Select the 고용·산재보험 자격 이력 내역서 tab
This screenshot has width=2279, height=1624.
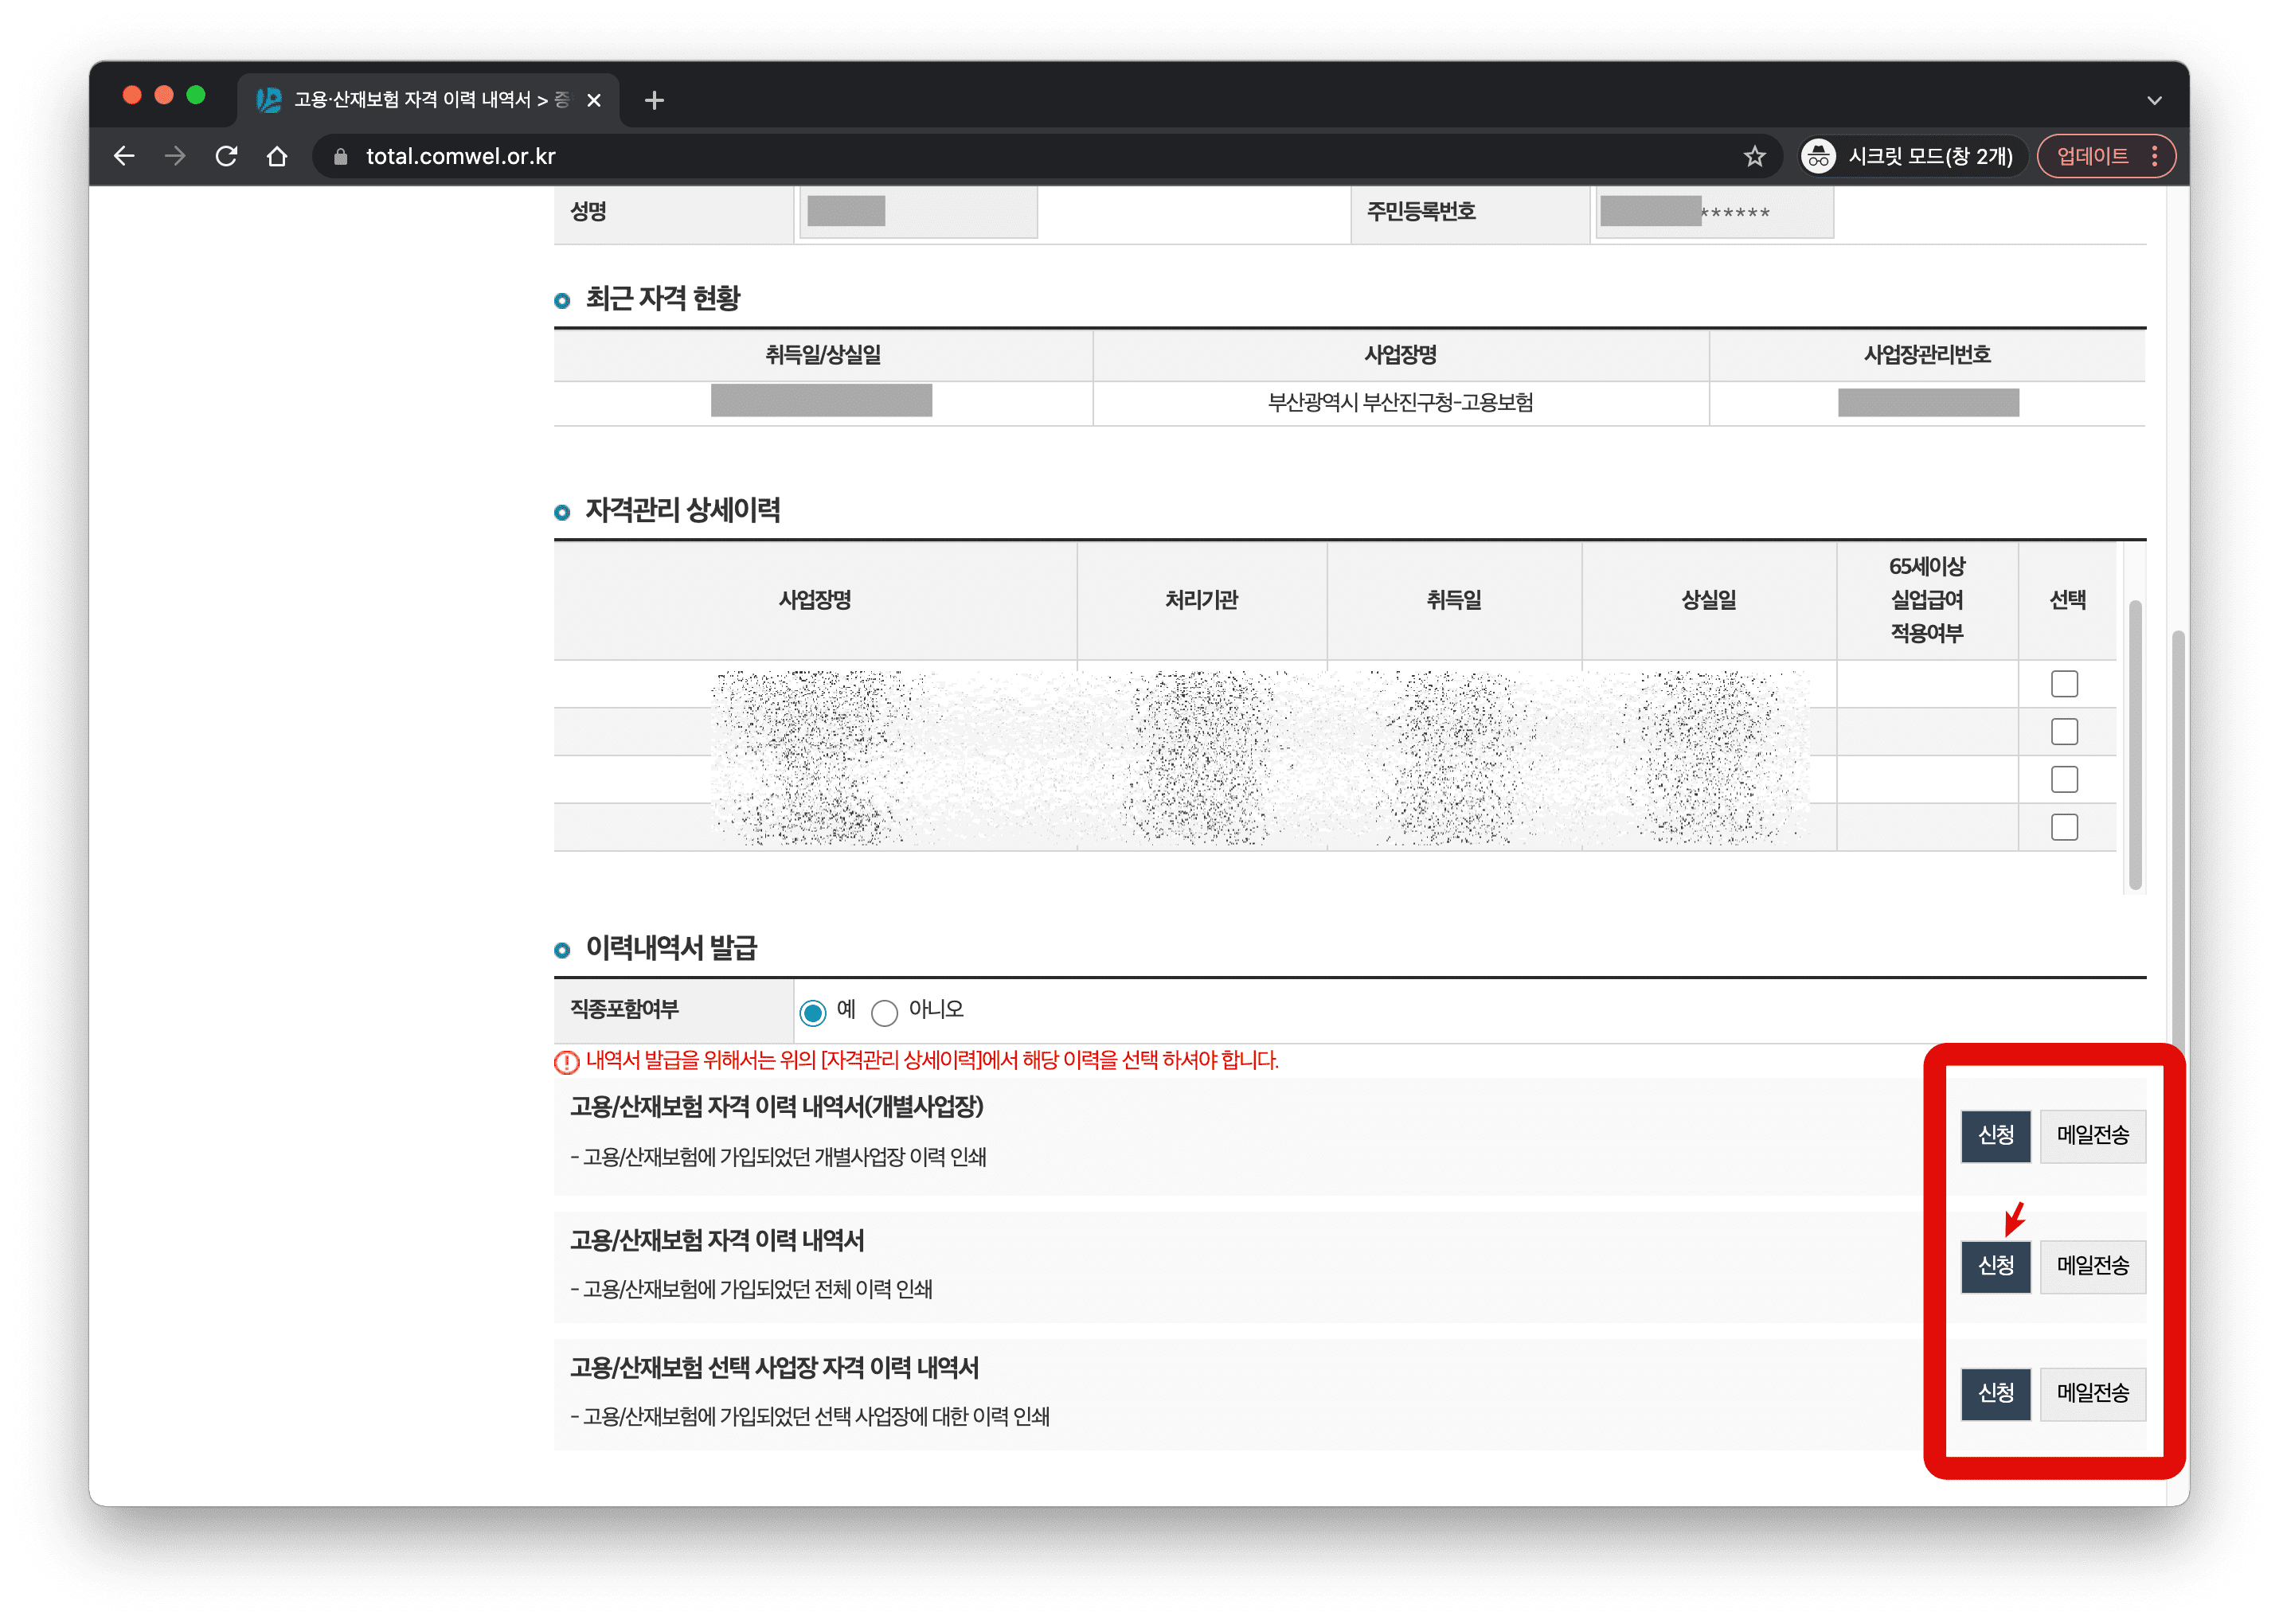(x=420, y=100)
